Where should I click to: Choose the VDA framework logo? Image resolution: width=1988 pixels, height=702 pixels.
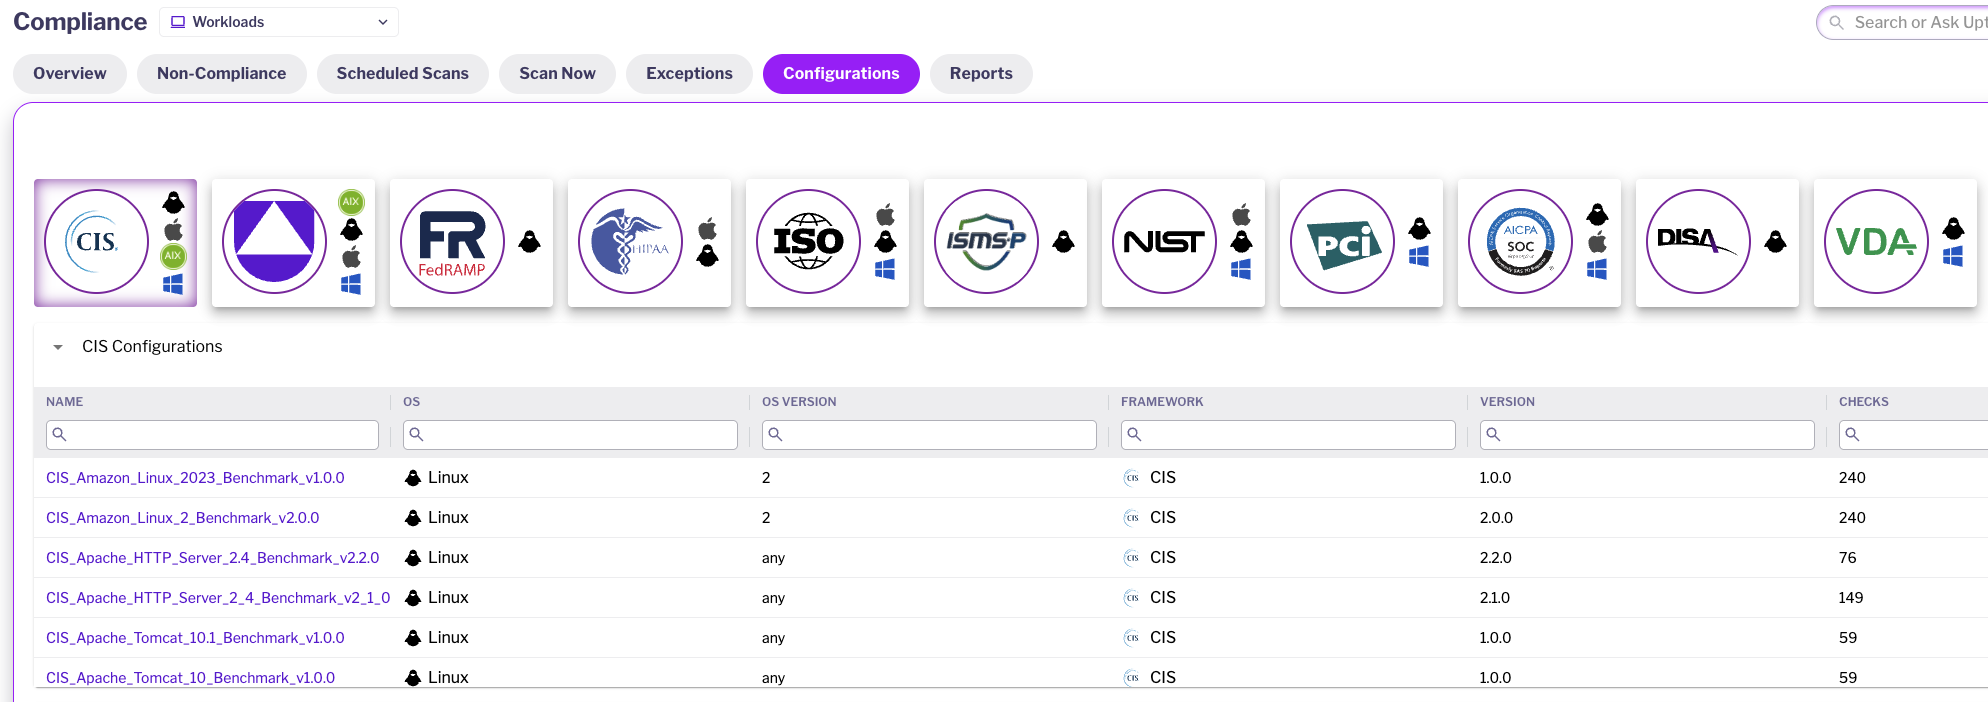pyautogui.click(x=1877, y=242)
